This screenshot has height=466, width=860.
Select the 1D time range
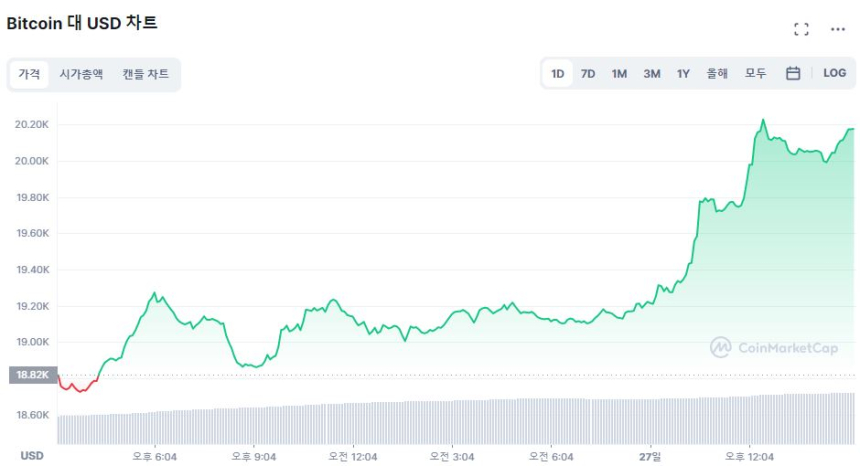(x=558, y=73)
